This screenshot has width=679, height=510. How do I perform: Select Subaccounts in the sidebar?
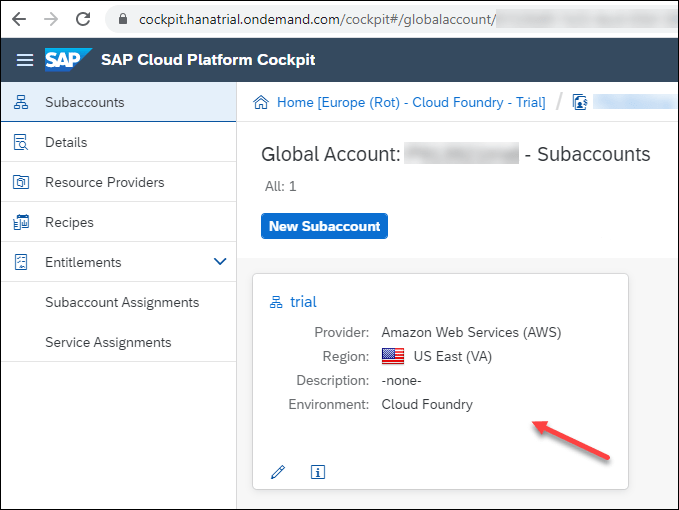119,102
